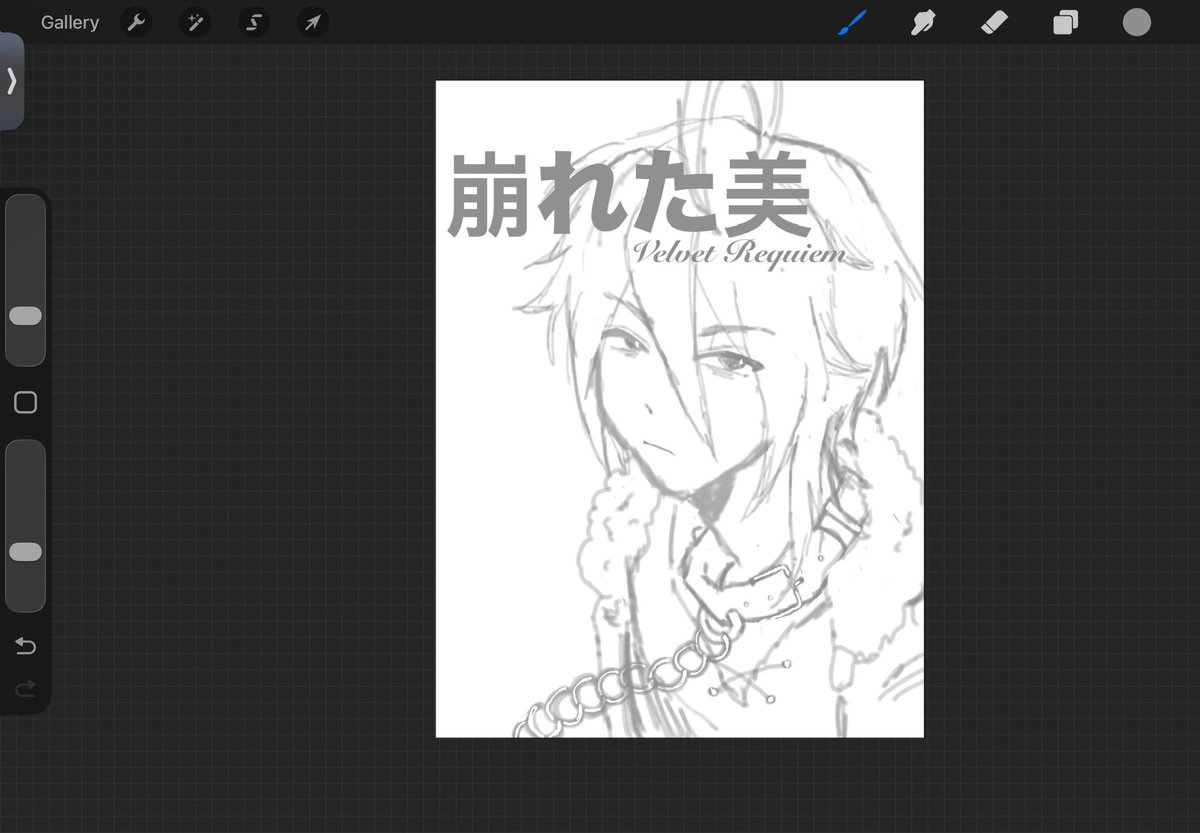Screen dimensions: 1200x833
Task: Switch to the Smudge tool
Action: (922, 22)
